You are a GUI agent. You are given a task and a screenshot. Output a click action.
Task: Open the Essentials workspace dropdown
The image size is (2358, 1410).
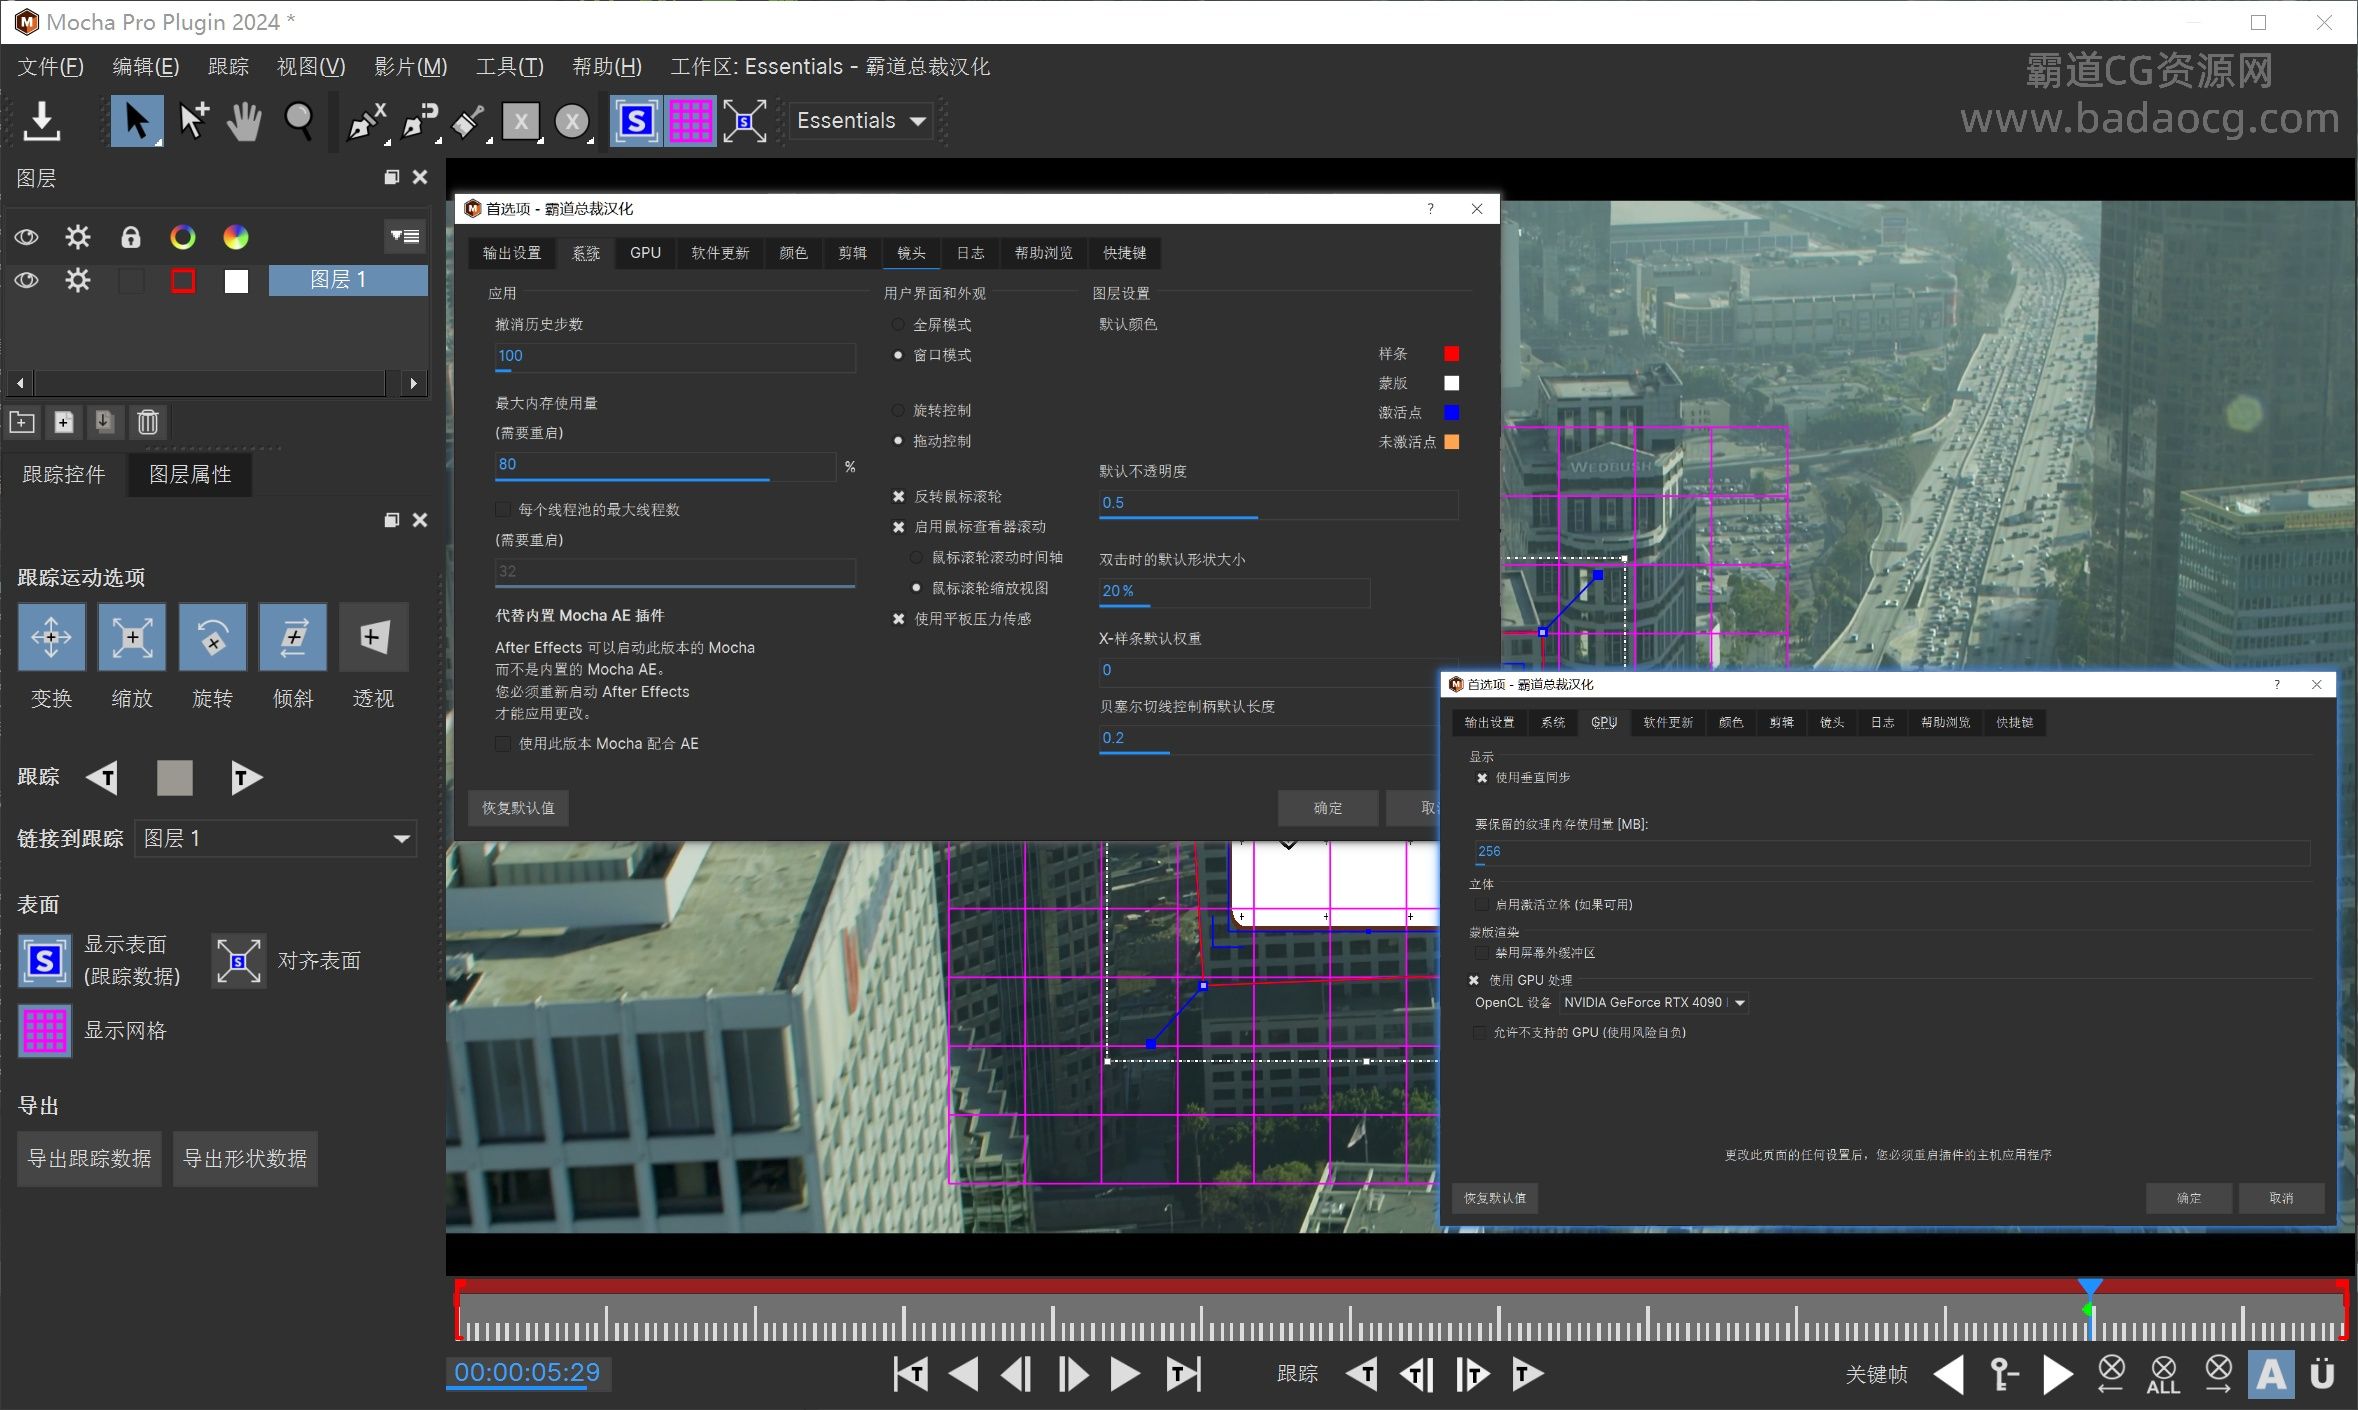pyautogui.click(x=861, y=121)
